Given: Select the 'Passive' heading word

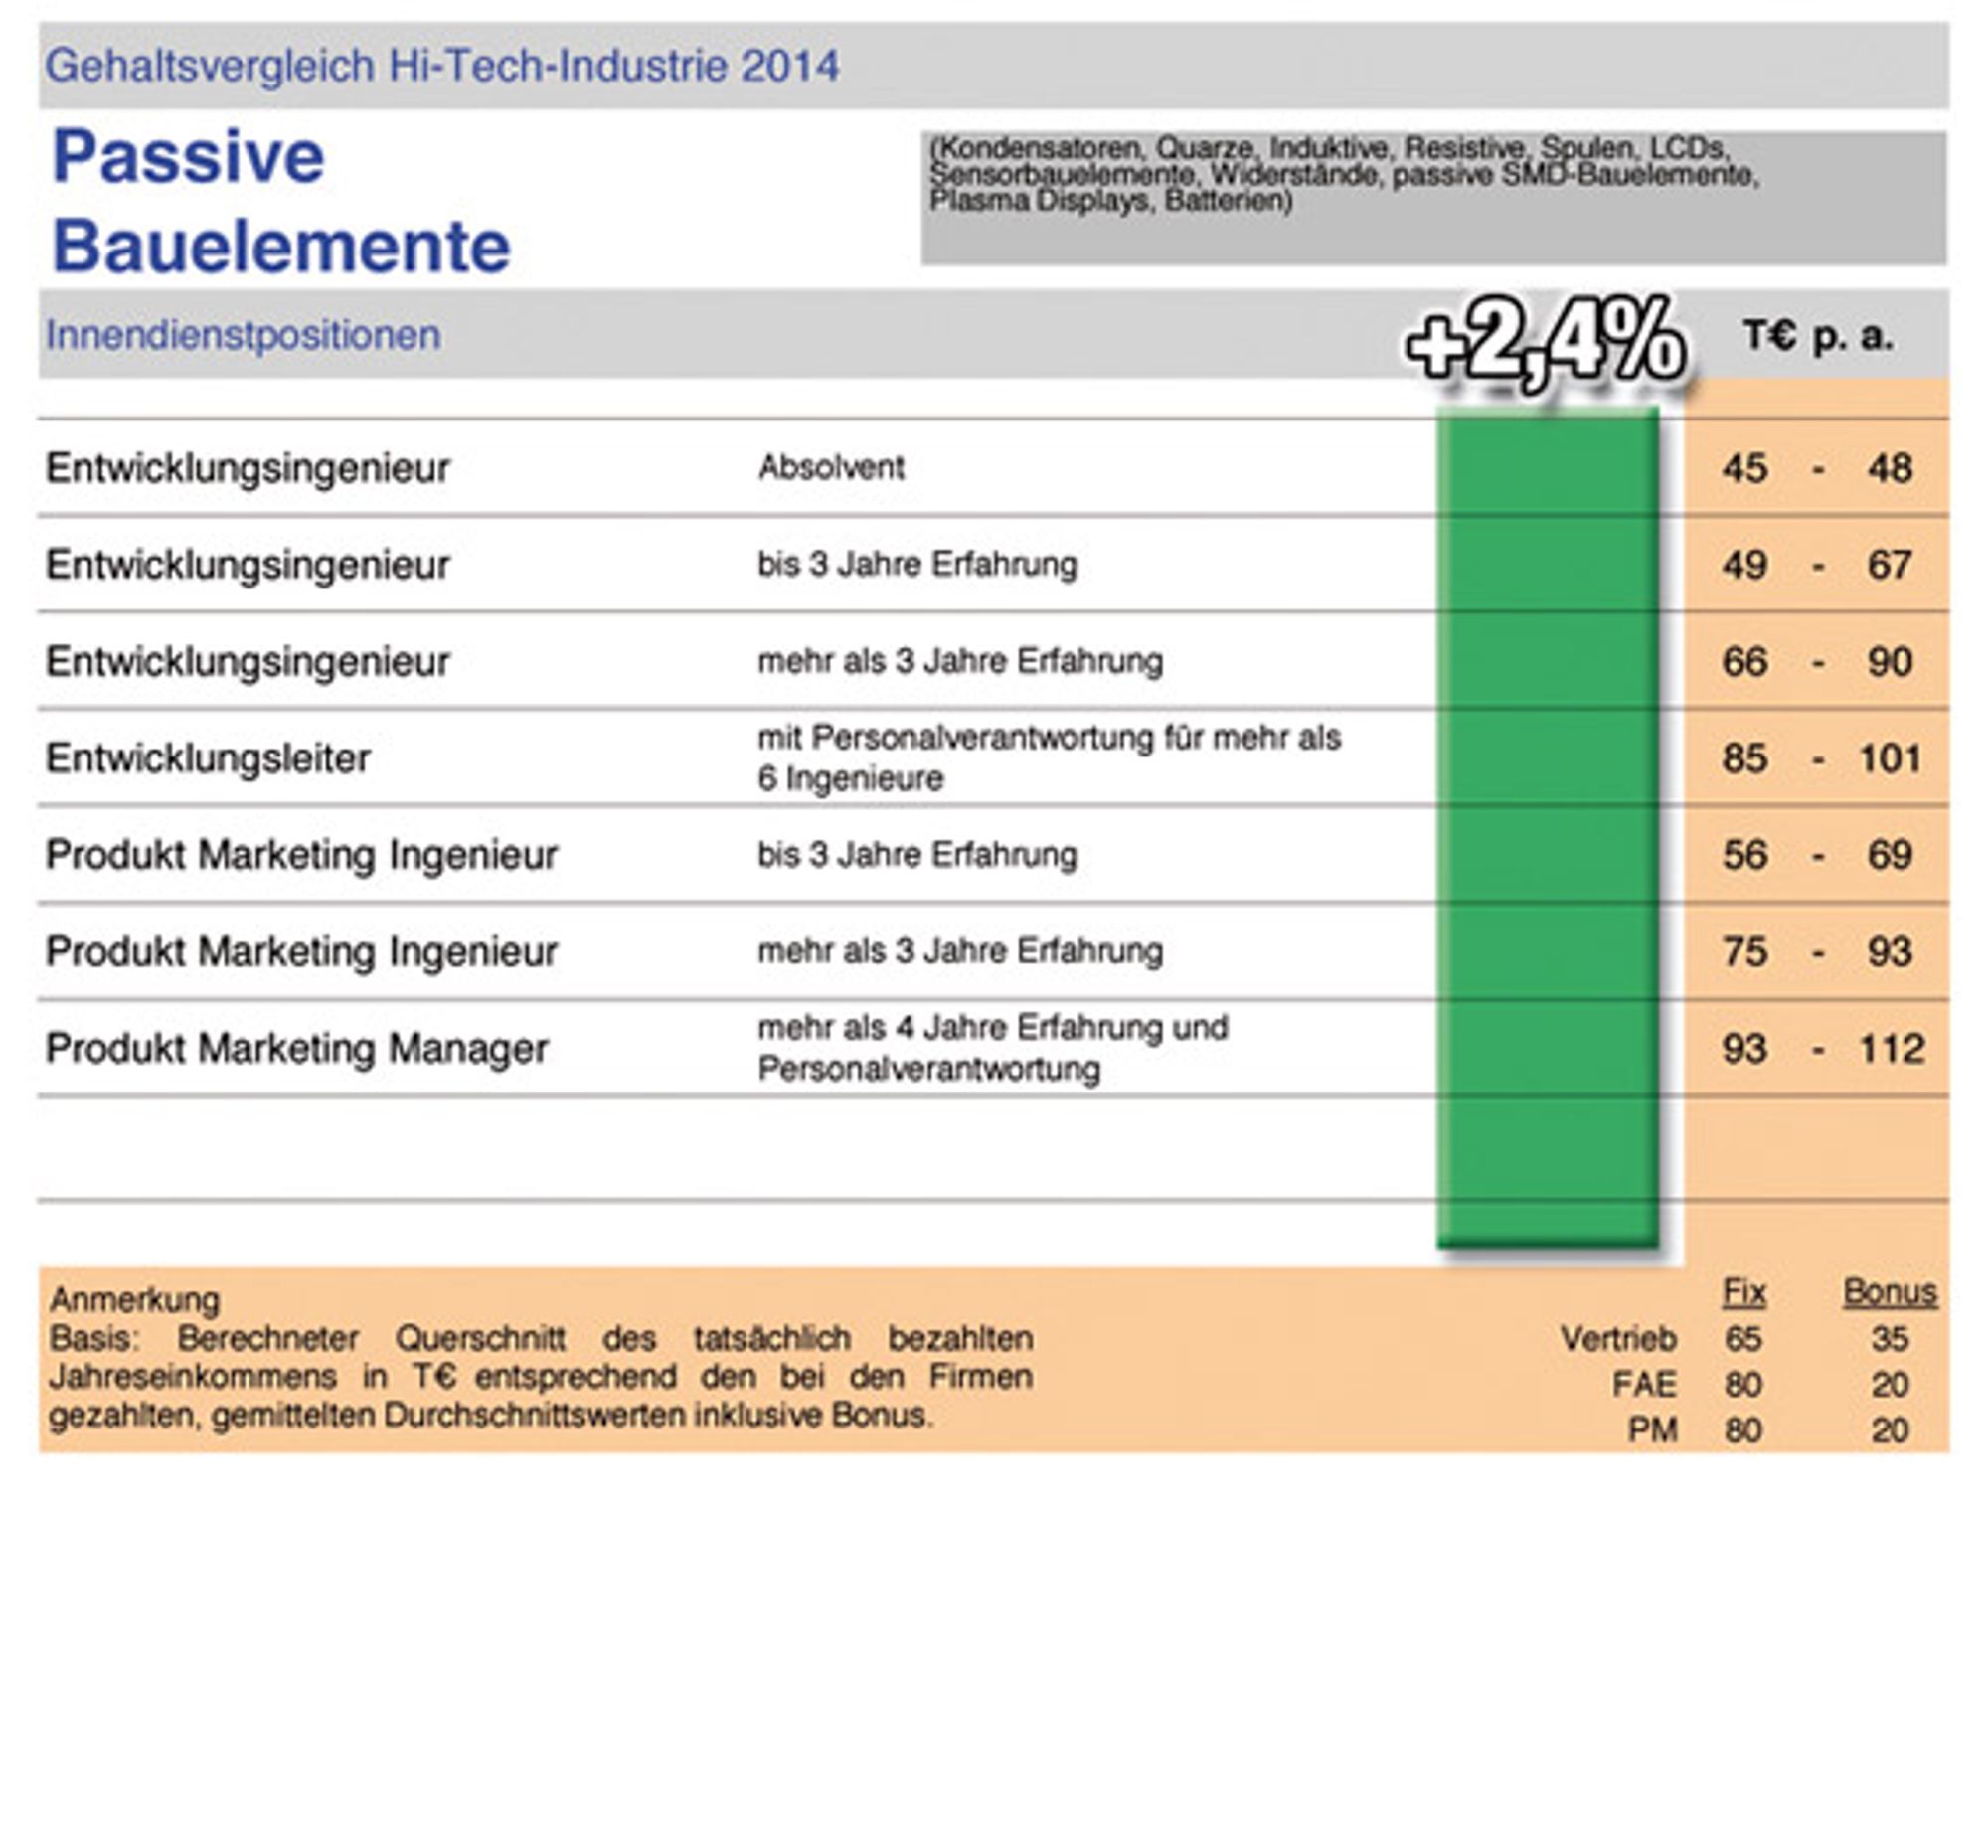Looking at the screenshot, I should pyautogui.click(x=188, y=157).
